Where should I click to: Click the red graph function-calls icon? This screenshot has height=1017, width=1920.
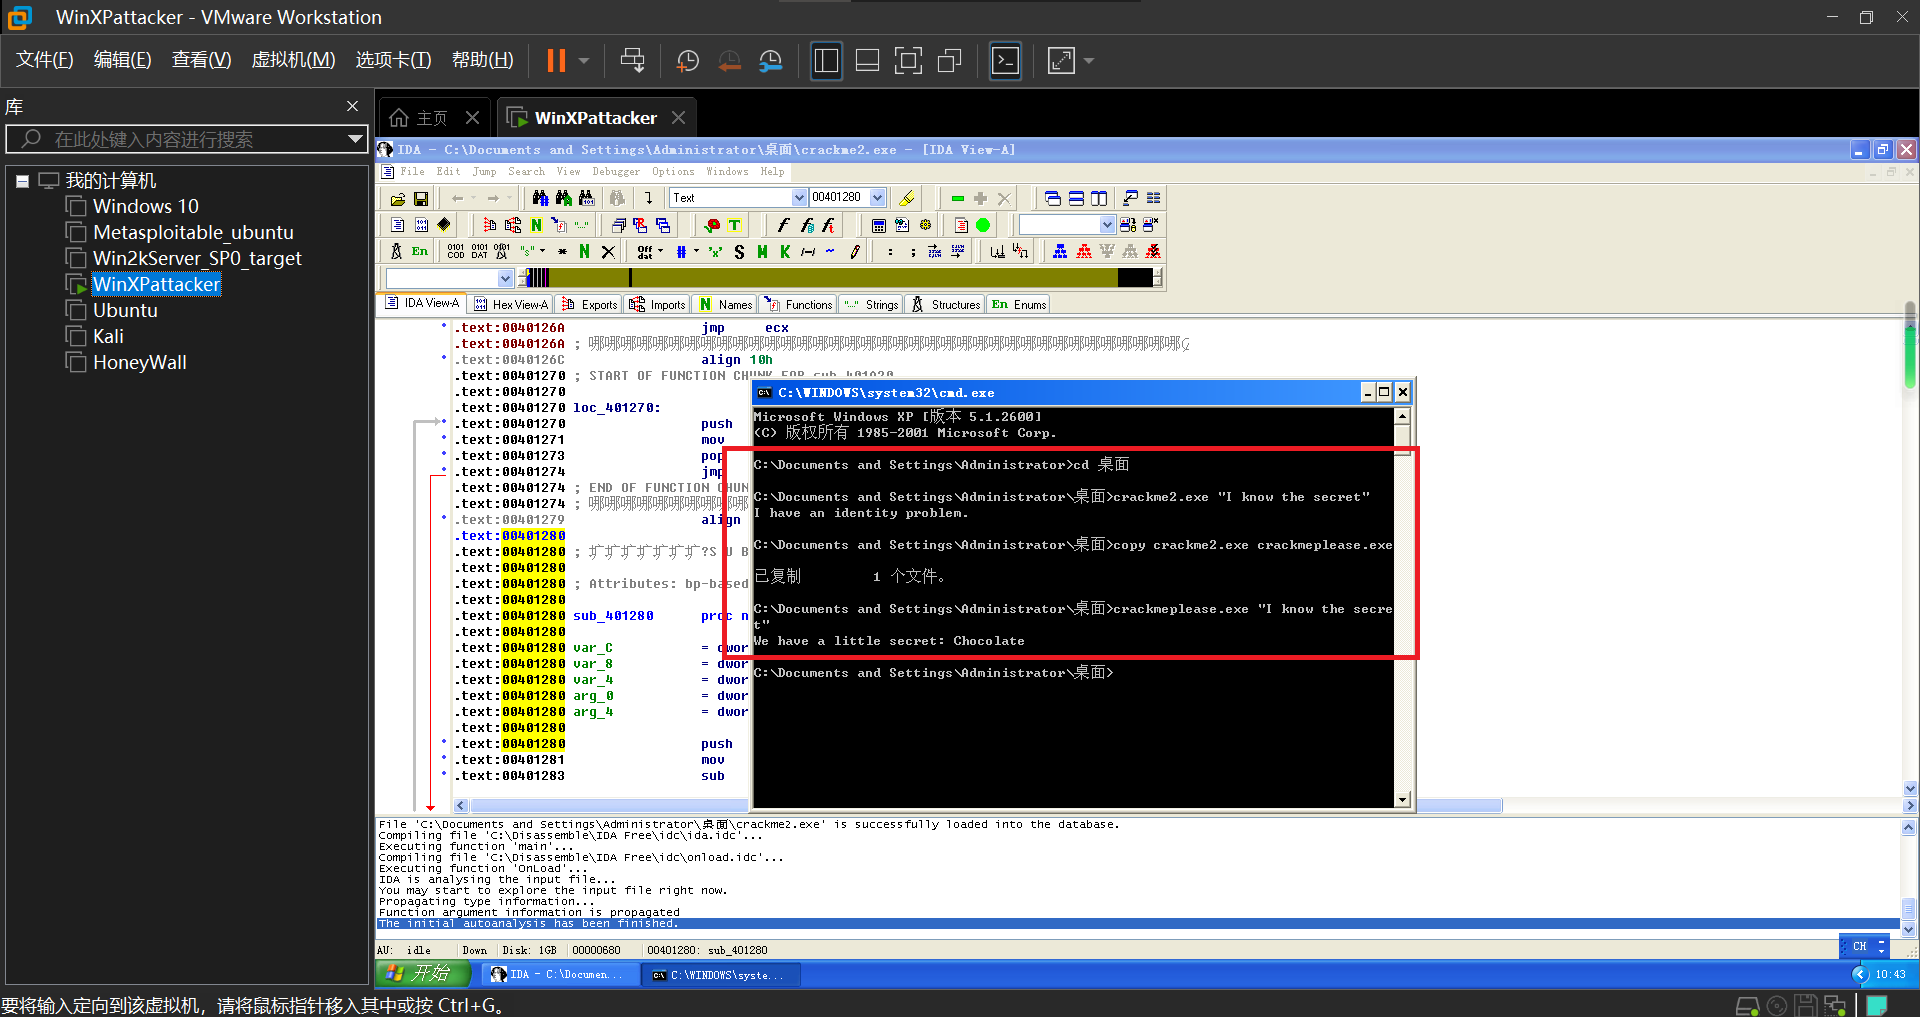(1084, 252)
